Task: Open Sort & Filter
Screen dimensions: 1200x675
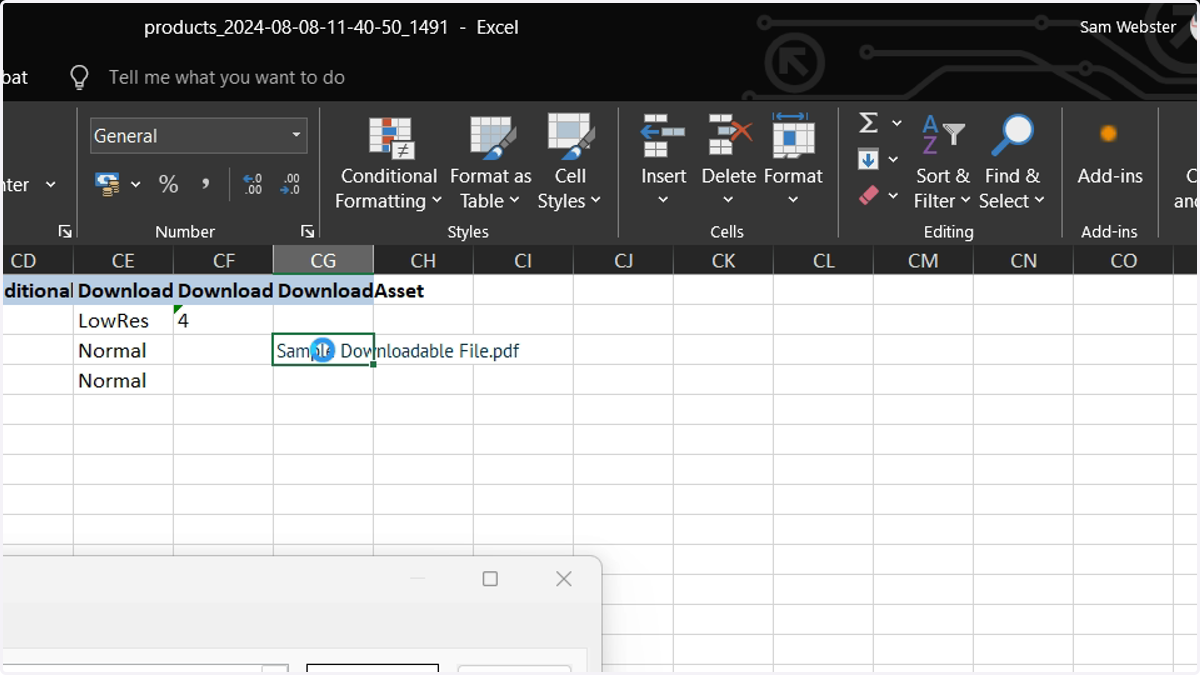Action: (942, 163)
